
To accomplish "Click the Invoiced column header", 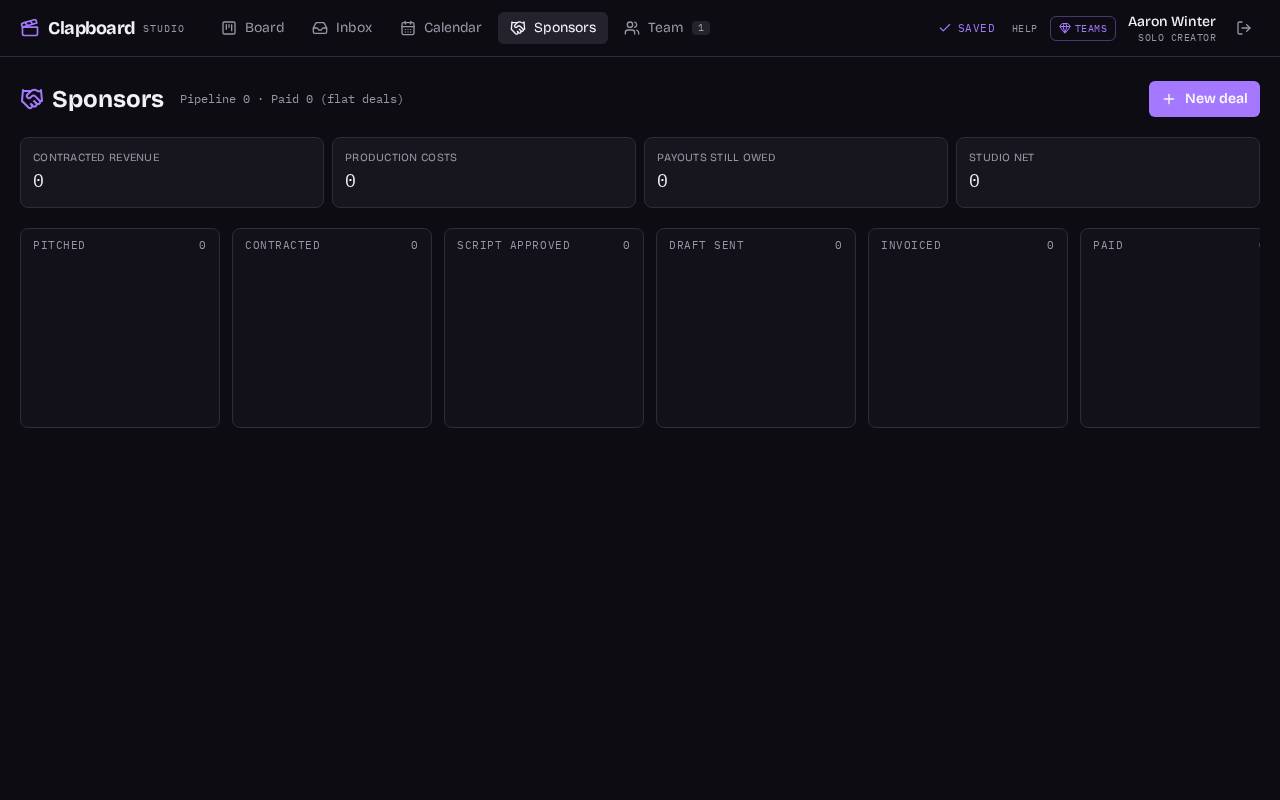I will 968,245.
